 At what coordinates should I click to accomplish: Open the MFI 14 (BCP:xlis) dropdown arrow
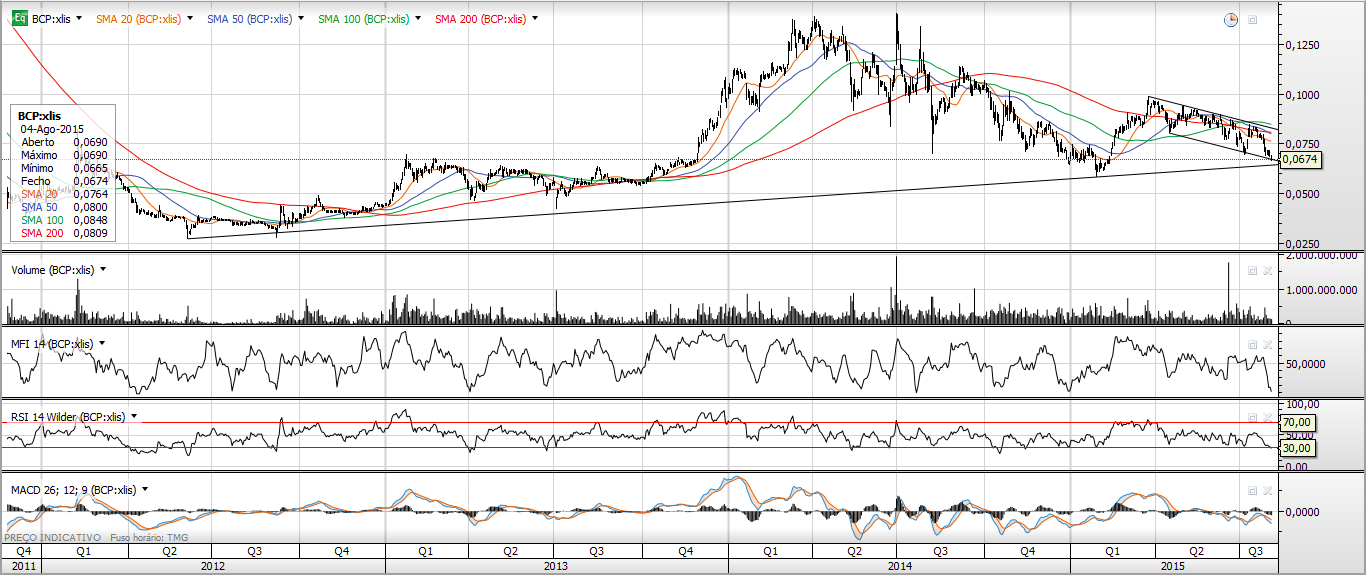(102, 344)
